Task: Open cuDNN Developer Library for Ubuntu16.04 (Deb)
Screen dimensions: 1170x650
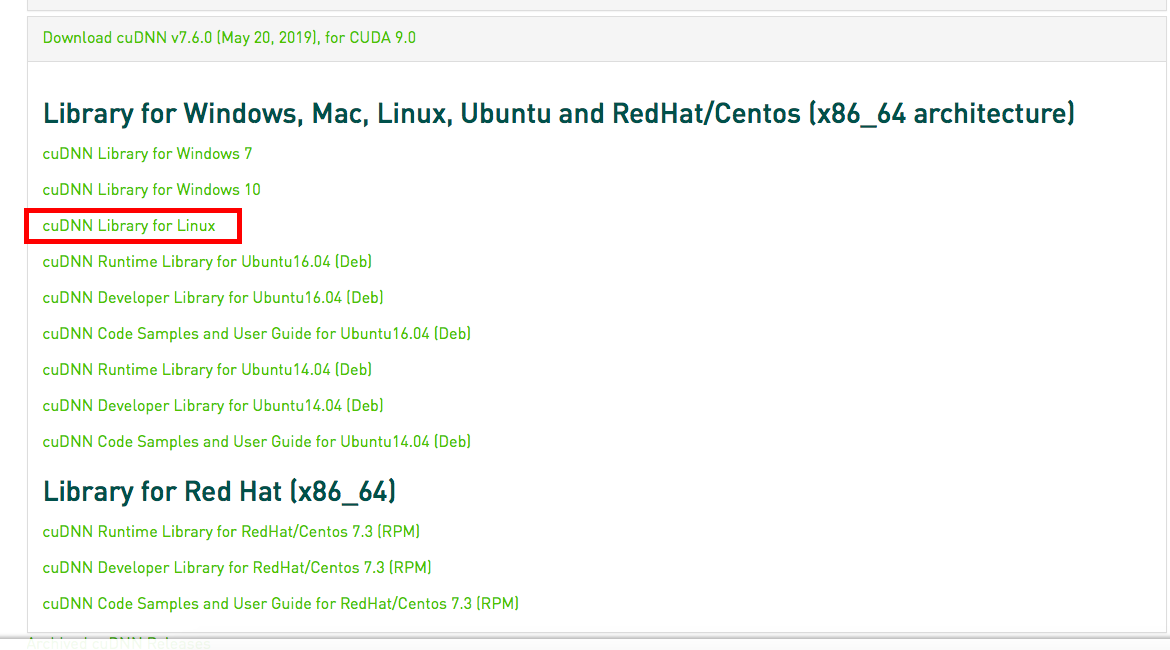Action: [213, 298]
